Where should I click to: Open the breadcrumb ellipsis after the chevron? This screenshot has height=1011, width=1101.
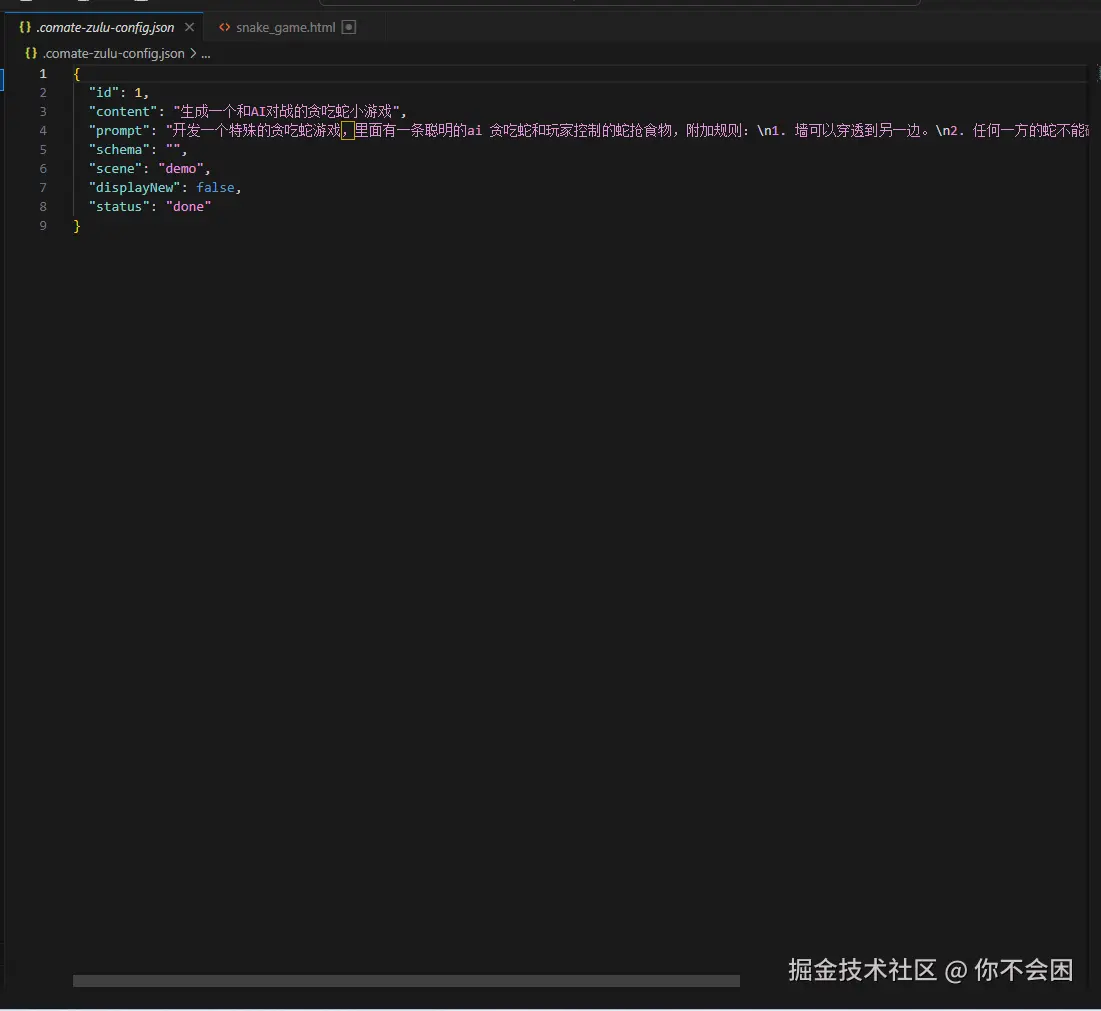coord(206,53)
